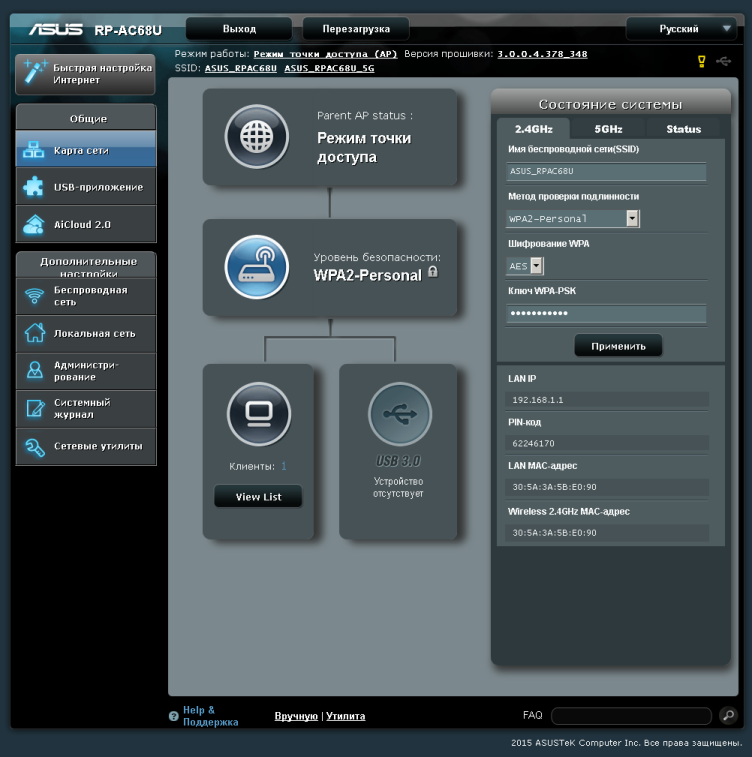Open the Сетевые утилиты menu item
Image resolution: width=752 pixels, height=757 pixels.
click(x=86, y=447)
